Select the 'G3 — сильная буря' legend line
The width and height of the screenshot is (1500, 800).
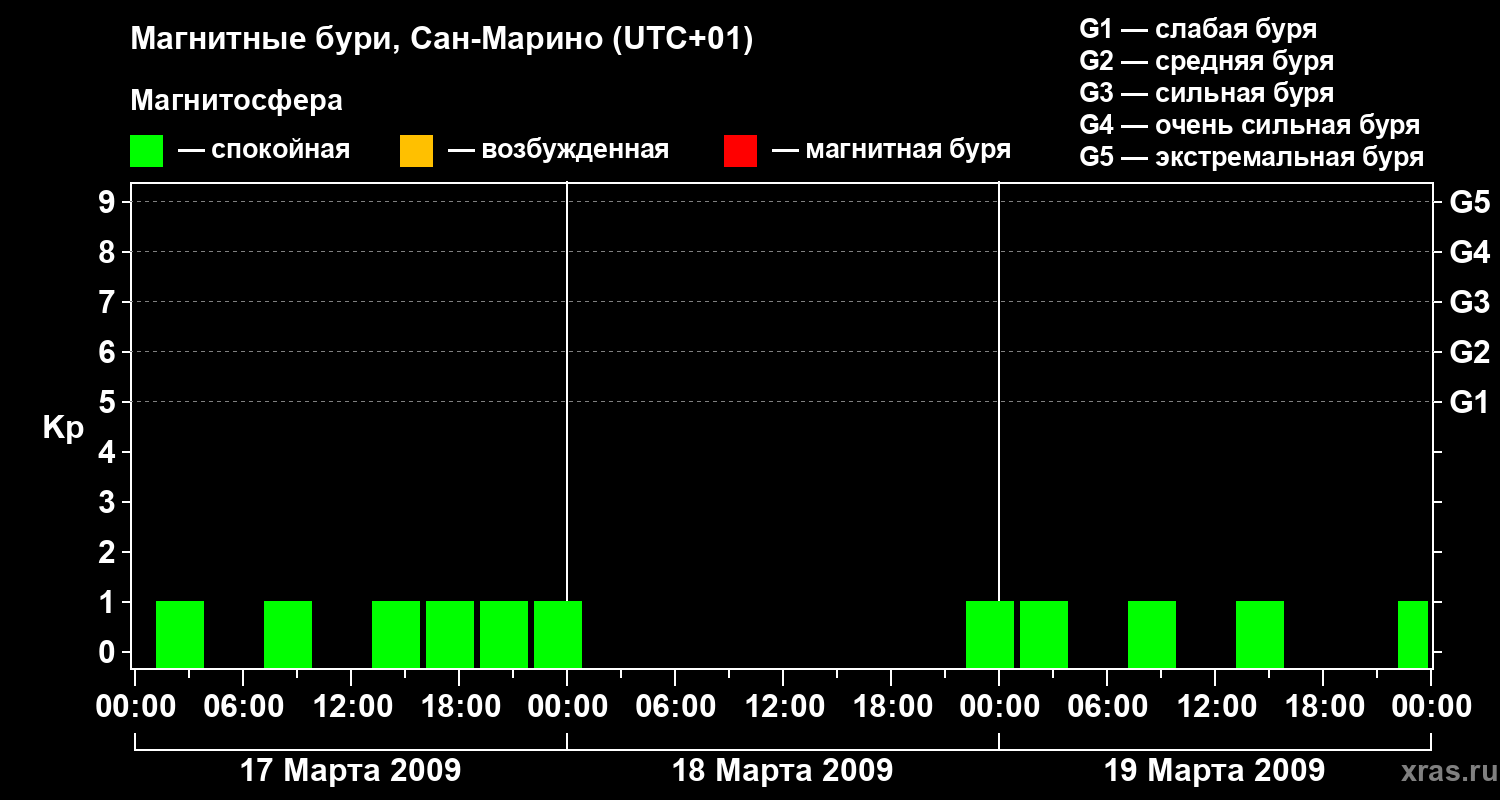(1206, 93)
